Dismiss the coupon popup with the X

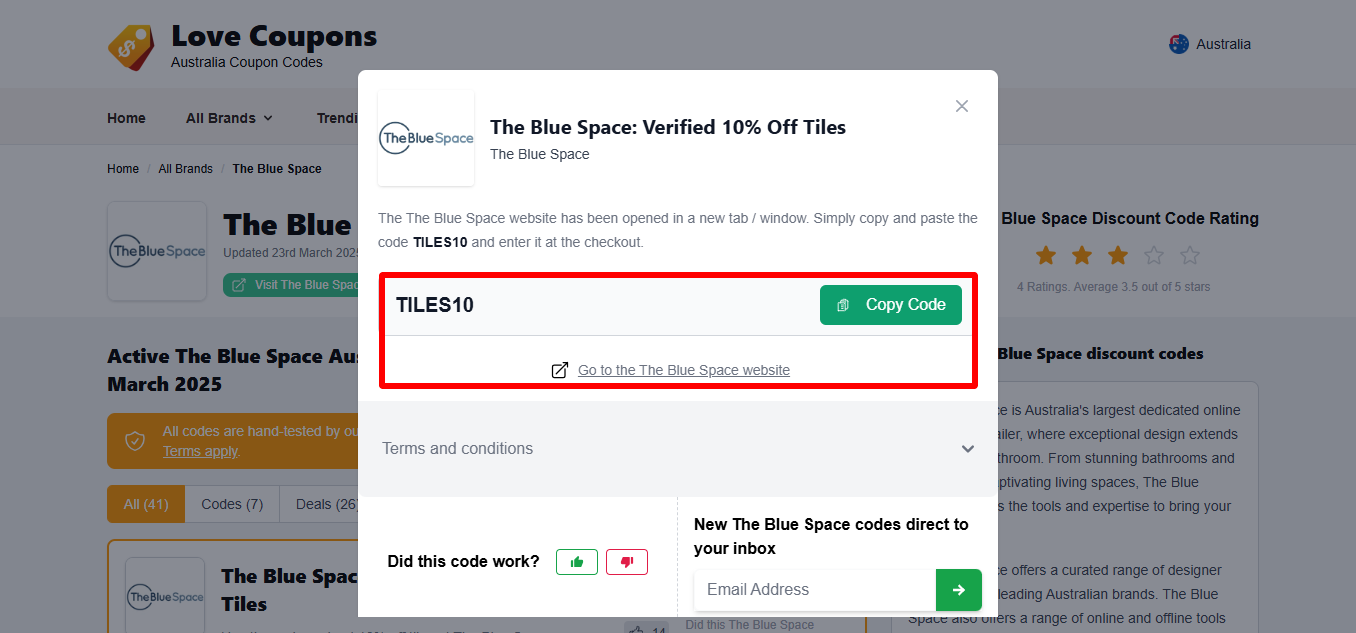pos(961,105)
